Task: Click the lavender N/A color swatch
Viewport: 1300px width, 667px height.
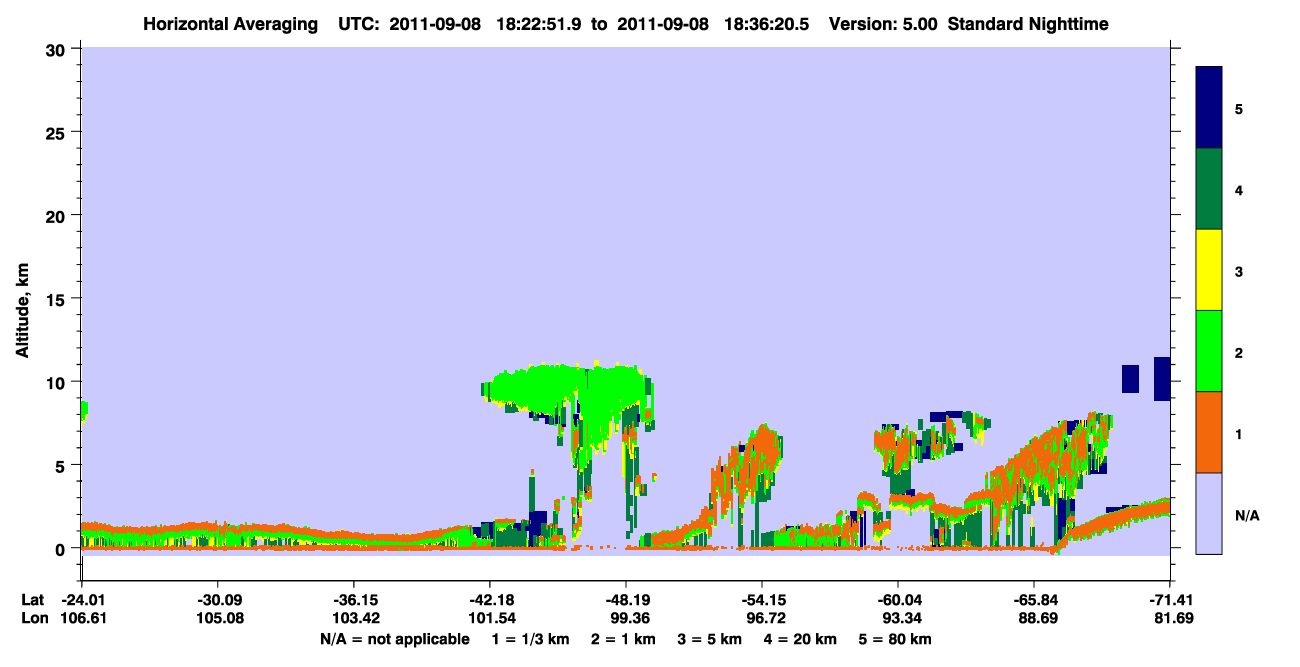Action: click(1209, 513)
